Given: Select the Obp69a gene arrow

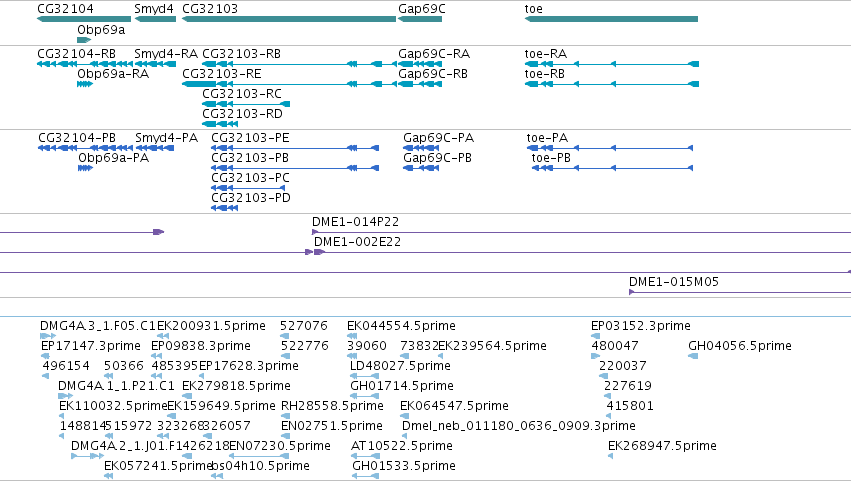Looking at the screenshot, I should [x=84, y=40].
